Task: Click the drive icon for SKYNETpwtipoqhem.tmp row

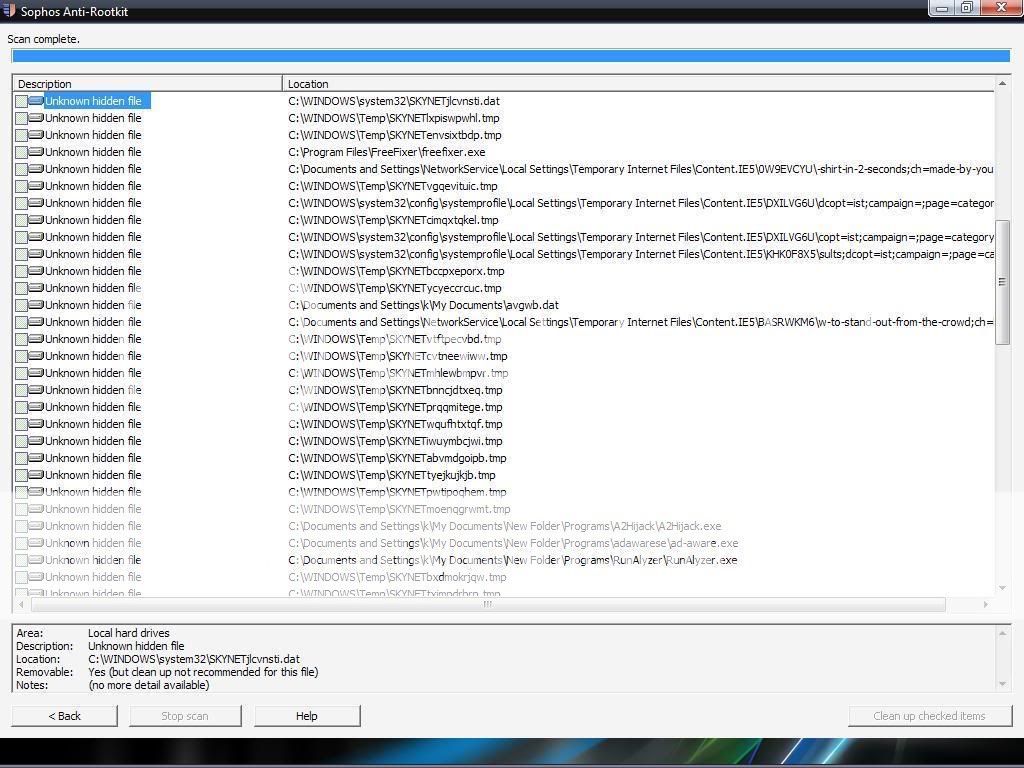Action: coord(36,491)
